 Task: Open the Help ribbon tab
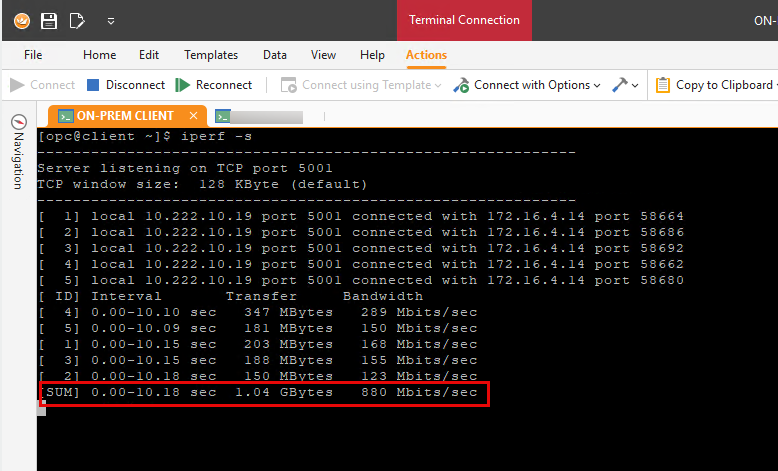(x=372, y=55)
